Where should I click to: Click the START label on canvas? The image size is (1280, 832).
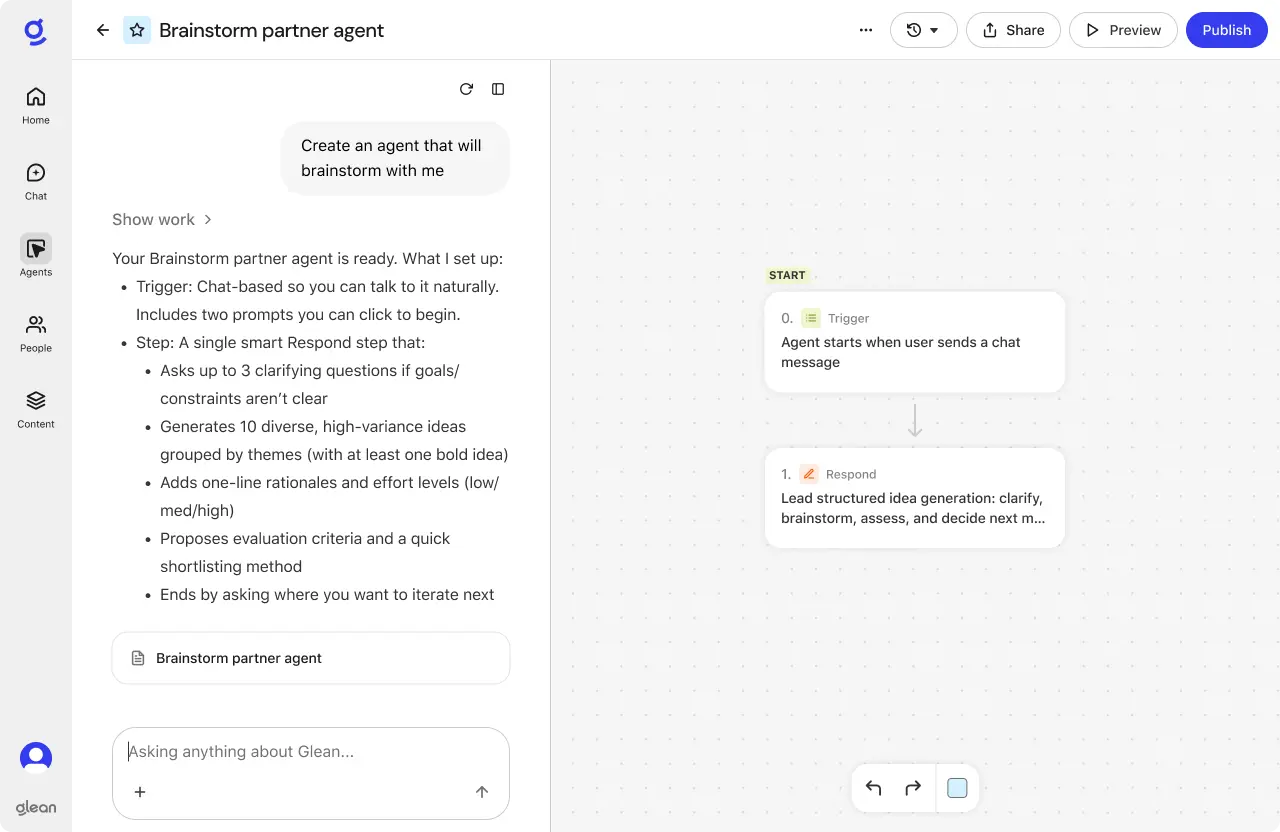pyautogui.click(x=787, y=275)
